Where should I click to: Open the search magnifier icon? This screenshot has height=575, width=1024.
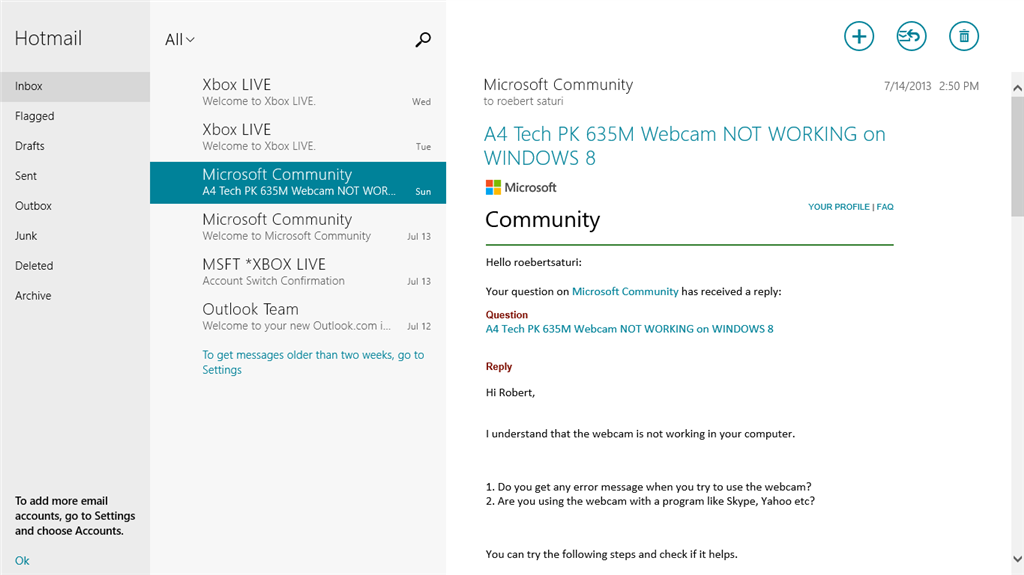coord(423,40)
